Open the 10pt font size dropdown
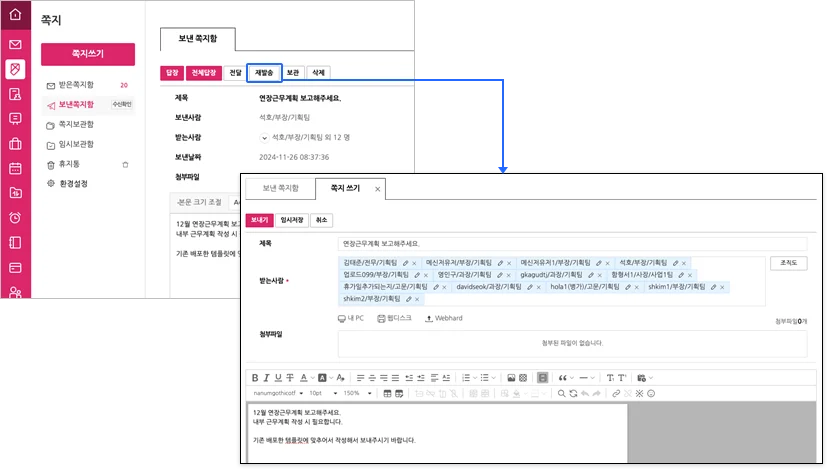Screen dimensions: 827x469 pyautogui.click(x=320, y=394)
